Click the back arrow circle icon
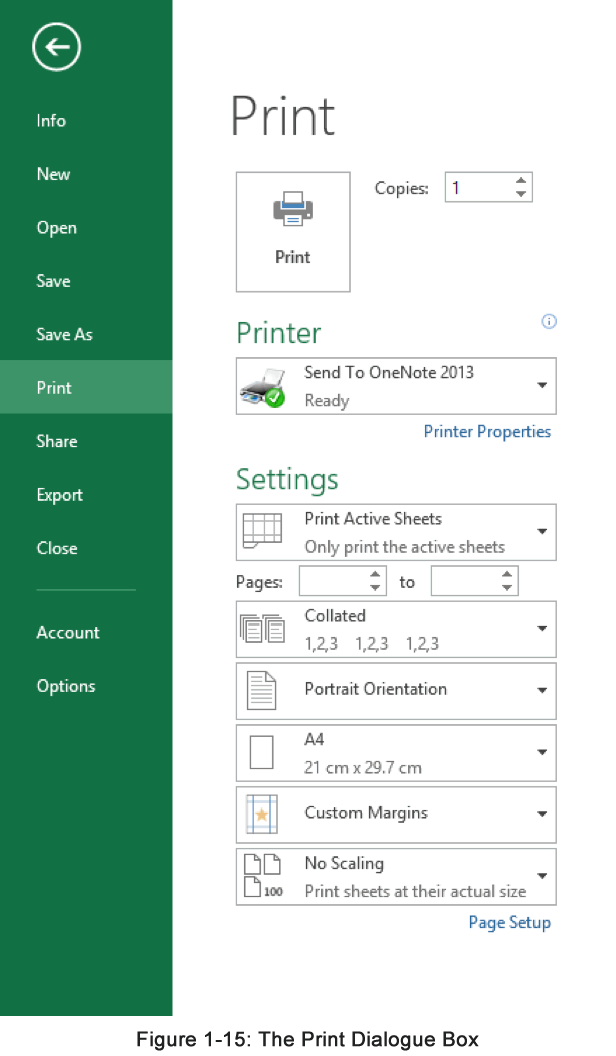This screenshot has height=1056, width=616. click(56, 46)
